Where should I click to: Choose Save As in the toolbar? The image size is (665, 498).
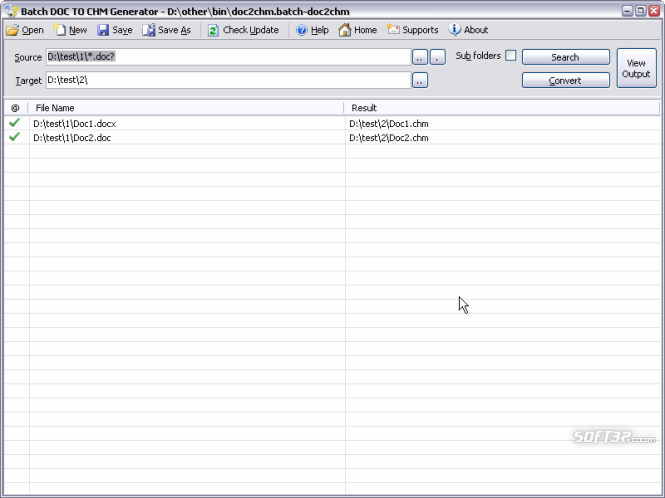(x=174, y=30)
